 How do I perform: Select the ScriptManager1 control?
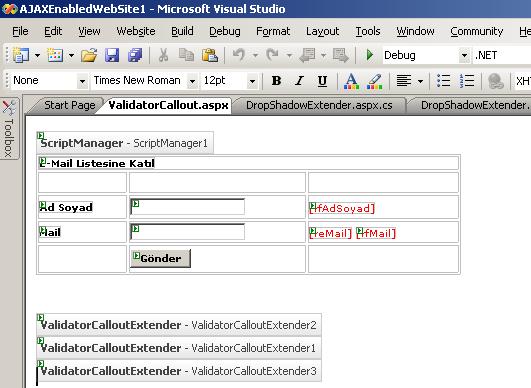(x=125, y=143)
